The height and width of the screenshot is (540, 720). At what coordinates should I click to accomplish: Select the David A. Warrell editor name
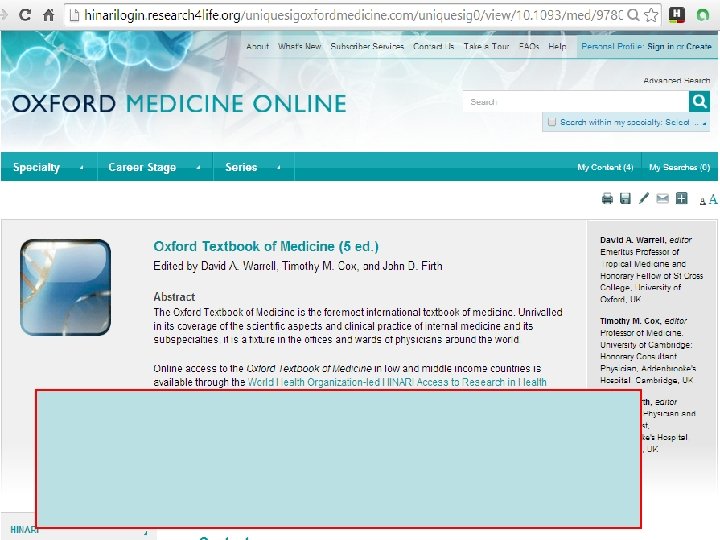(x=632, y=240)
